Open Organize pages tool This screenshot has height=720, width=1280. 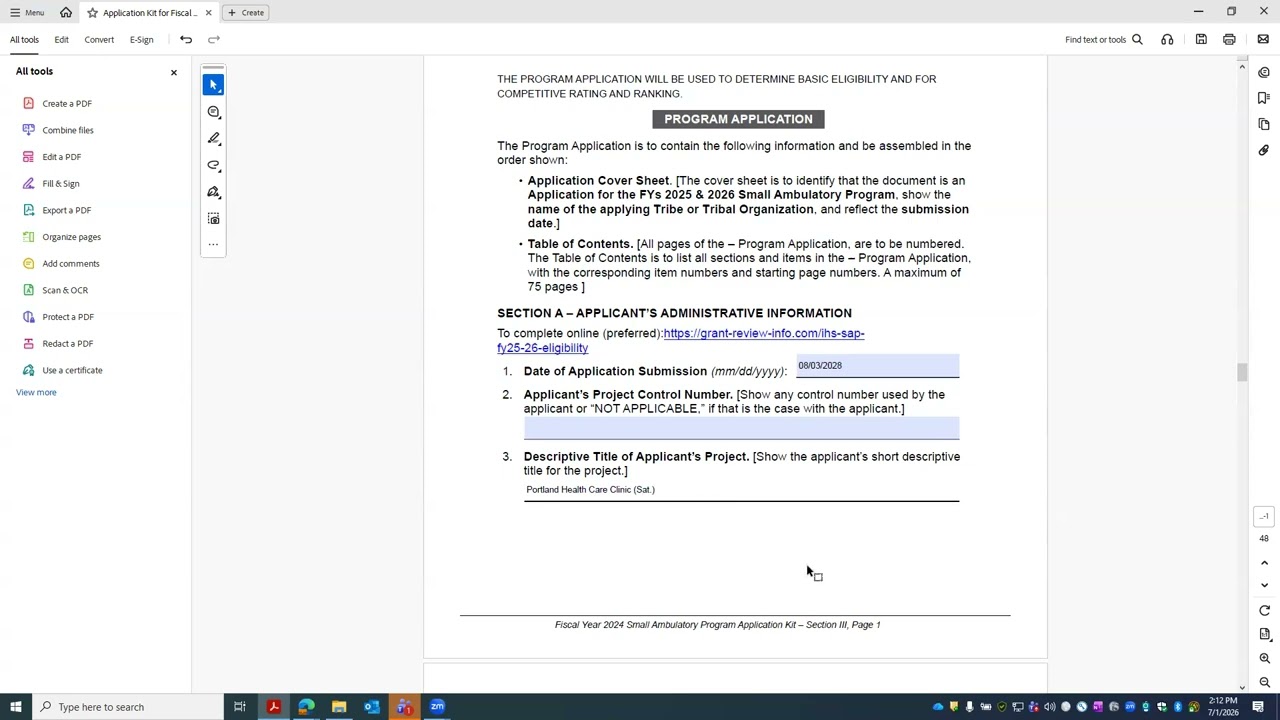(x=72, y=237)
